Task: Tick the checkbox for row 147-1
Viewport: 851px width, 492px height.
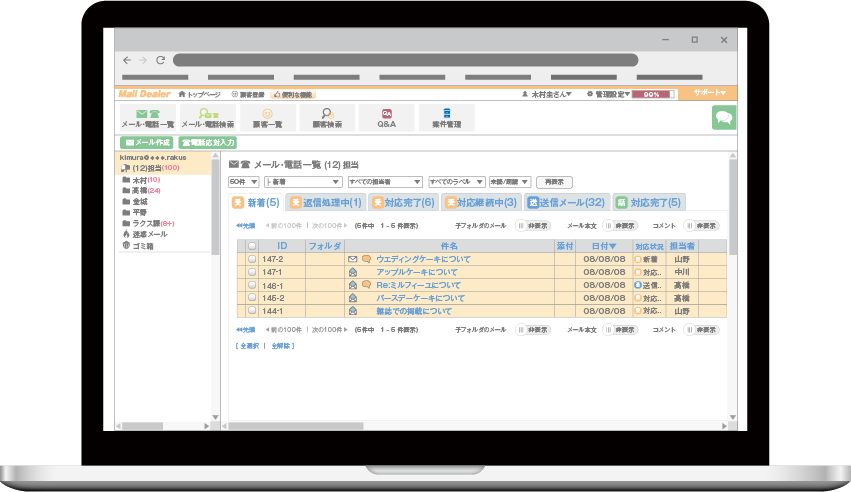Action: (x=252, y=272)
